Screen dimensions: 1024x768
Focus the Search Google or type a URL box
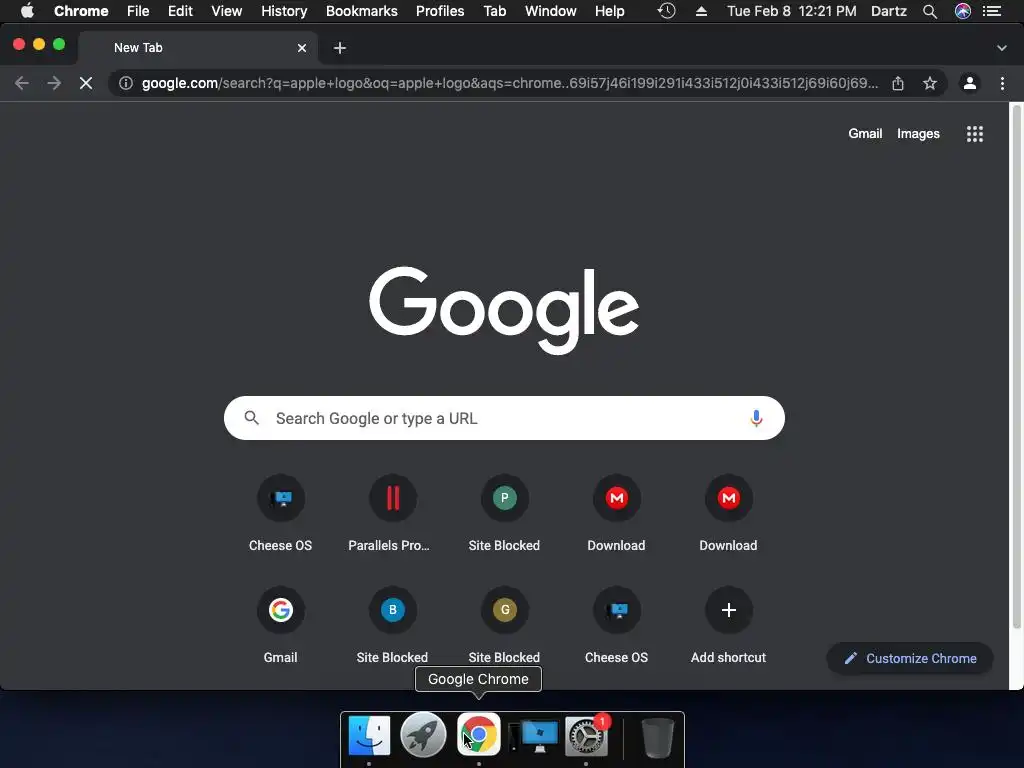pos(504,418)
